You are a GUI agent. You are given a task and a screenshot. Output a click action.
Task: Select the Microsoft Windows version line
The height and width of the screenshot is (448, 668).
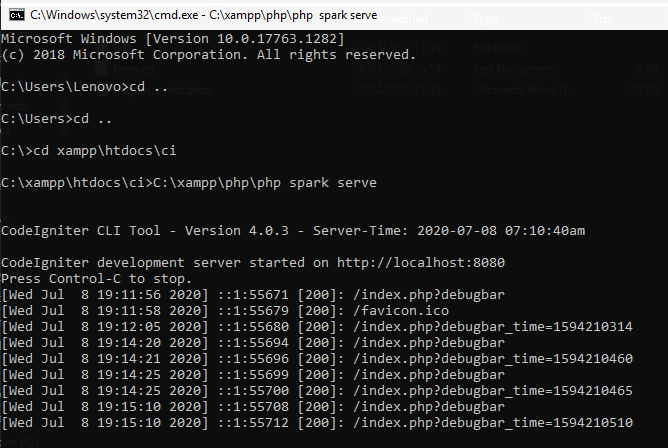pyautogui.click(x=173, y=39)
